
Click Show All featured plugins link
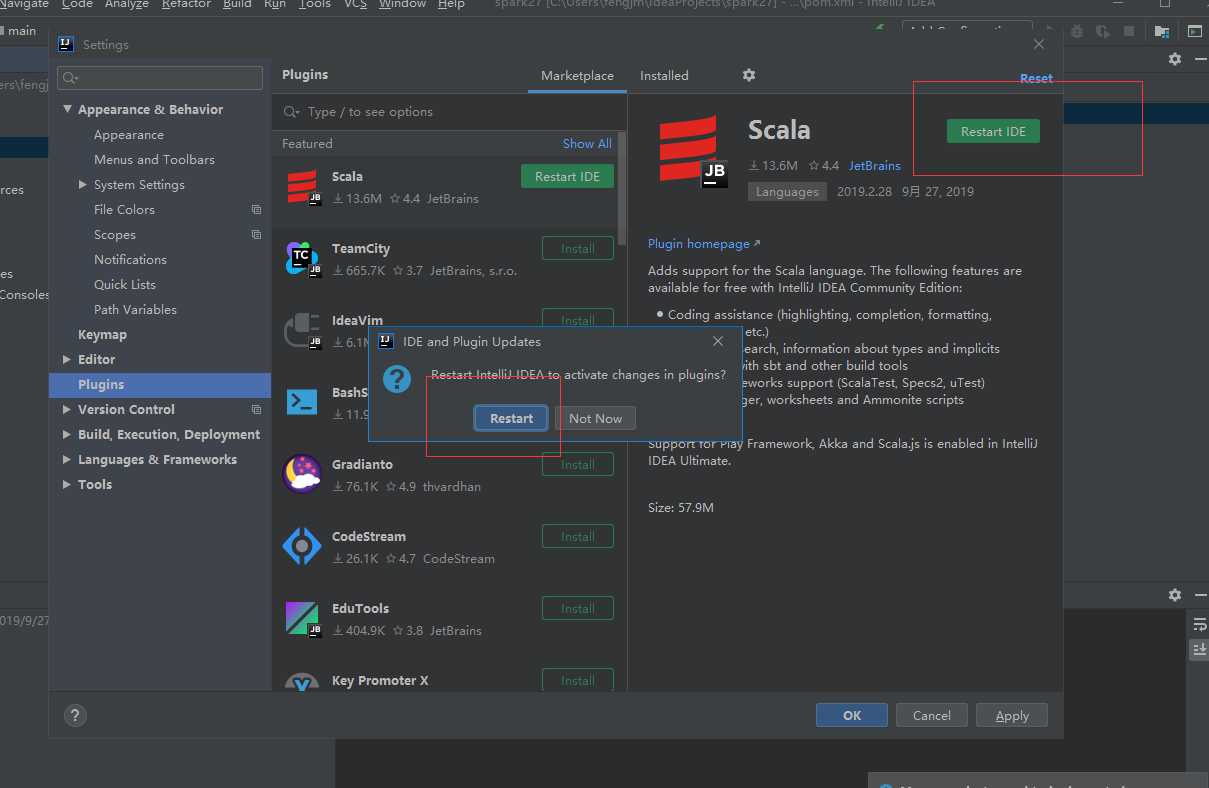pyautogui.click(x=587, y=143)
